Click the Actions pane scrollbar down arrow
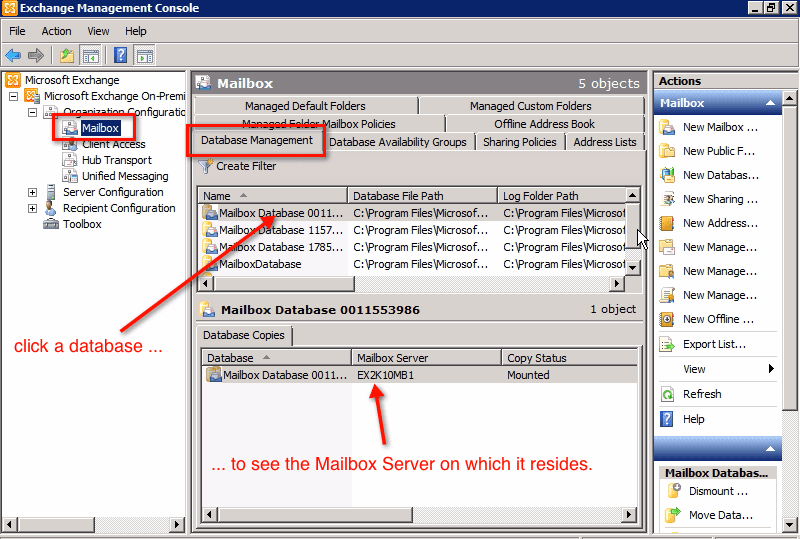The image size is (800, 539). (789, 525)
